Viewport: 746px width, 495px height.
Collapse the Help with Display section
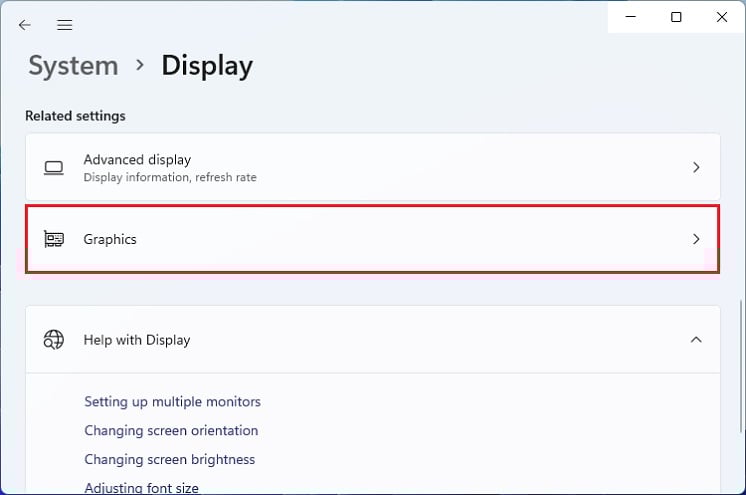pyautogui.click(x=696, y=340)
